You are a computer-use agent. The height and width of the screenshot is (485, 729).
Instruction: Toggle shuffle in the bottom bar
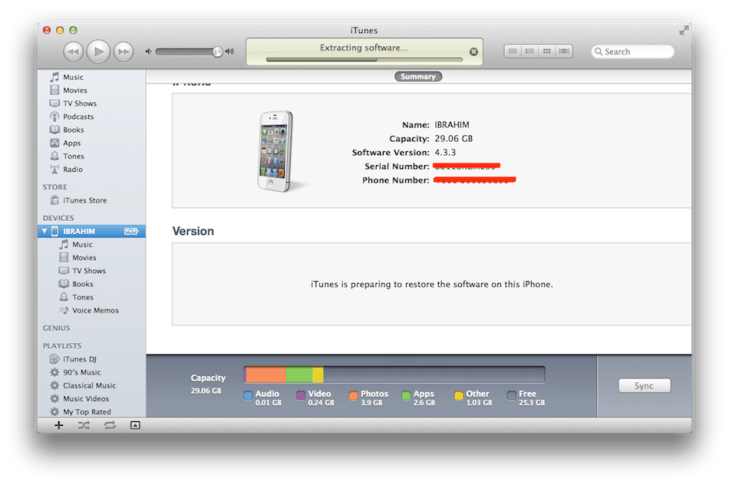click(x=83, y=425)
